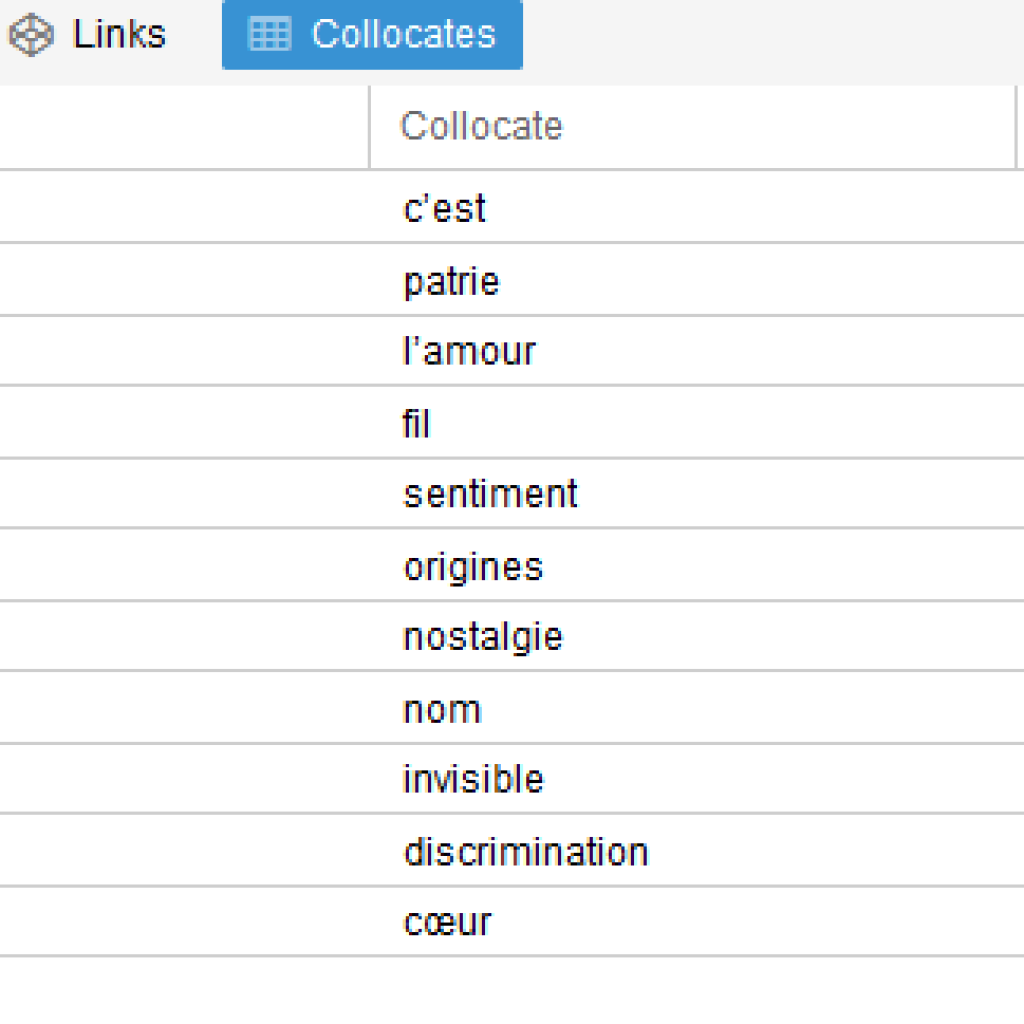This screenshot has width=1024, height=1024.
Task: Select the nostalgie row
Action: pos(512,635)
